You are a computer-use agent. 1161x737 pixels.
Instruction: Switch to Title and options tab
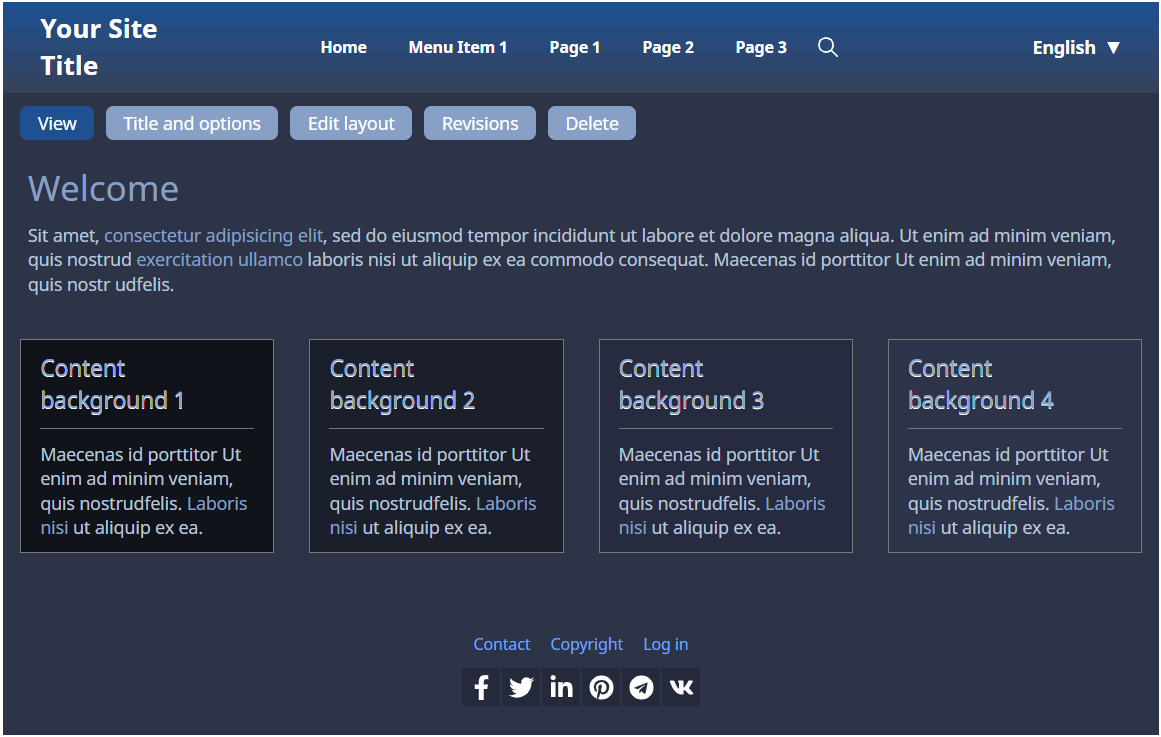[192, 123]
